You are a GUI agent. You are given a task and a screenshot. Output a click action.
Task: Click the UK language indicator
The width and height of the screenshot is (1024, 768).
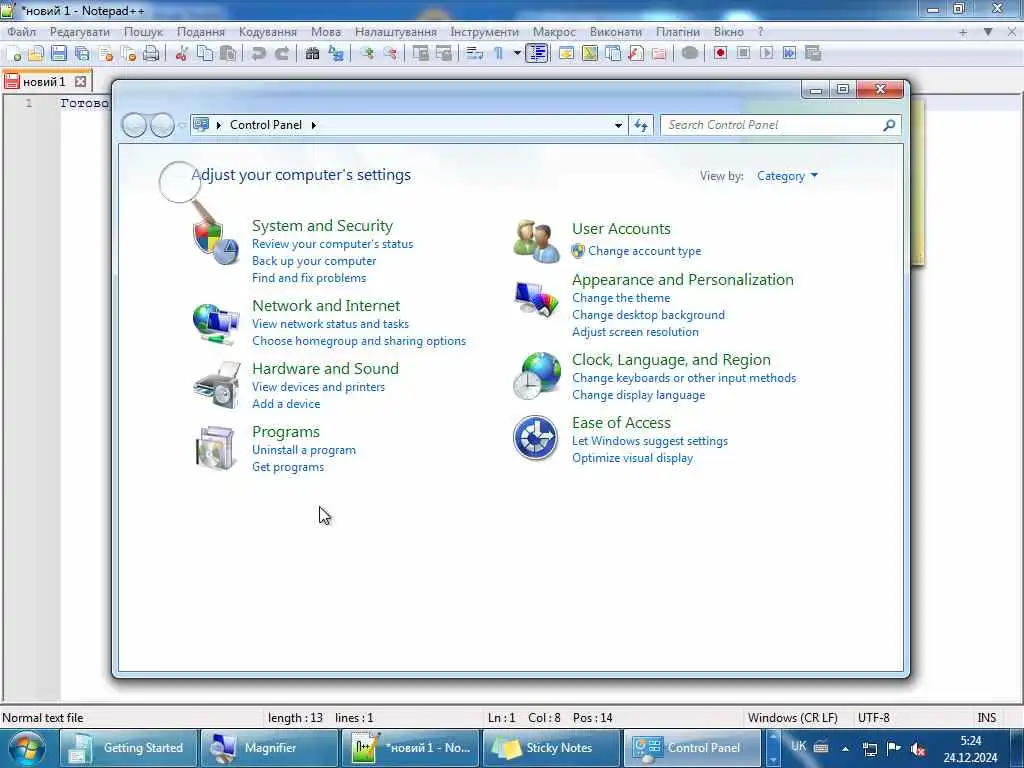[x=799, y=746]
